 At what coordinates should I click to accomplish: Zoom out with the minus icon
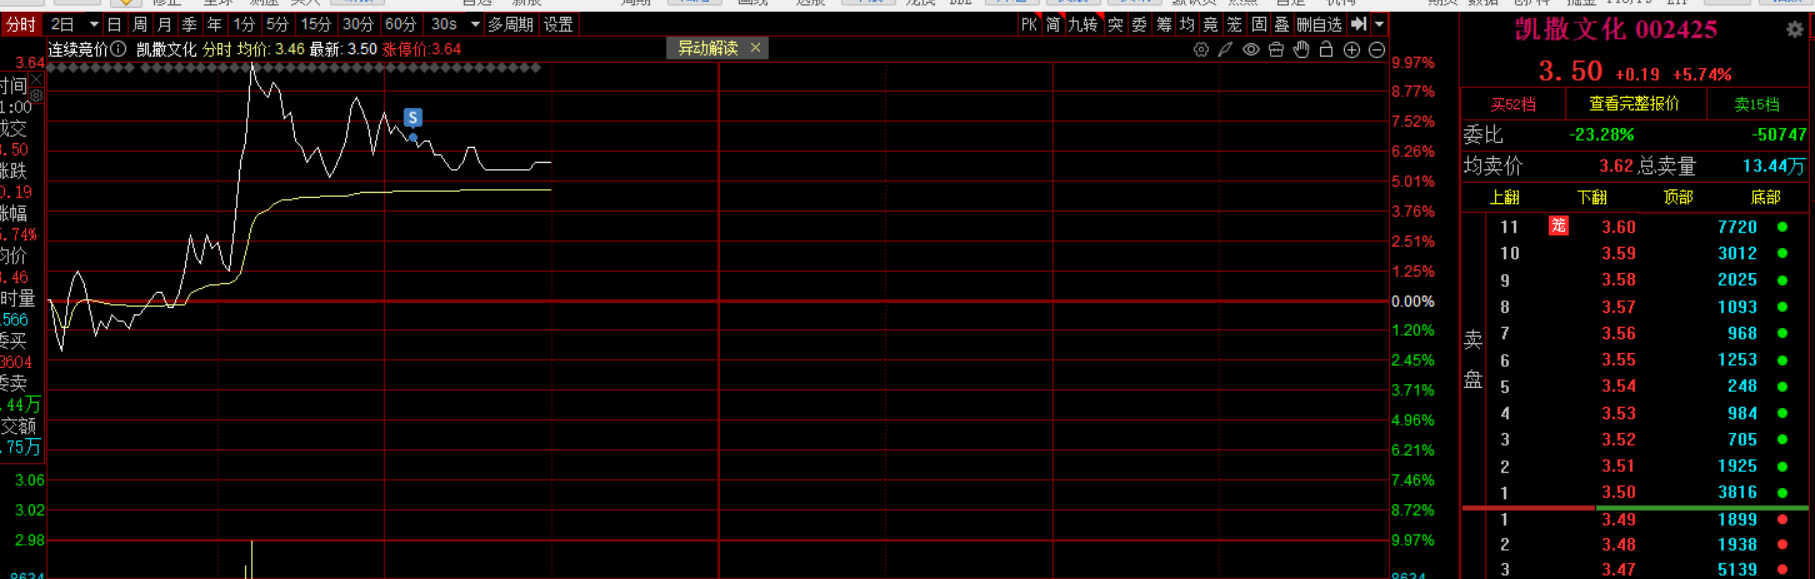tap(1377, 49)
